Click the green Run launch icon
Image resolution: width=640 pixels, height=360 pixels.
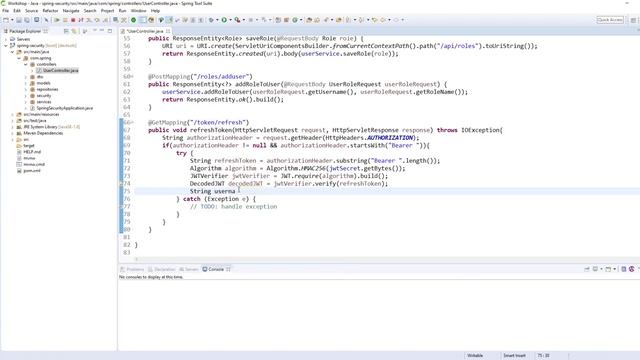(x=224, y=20)
